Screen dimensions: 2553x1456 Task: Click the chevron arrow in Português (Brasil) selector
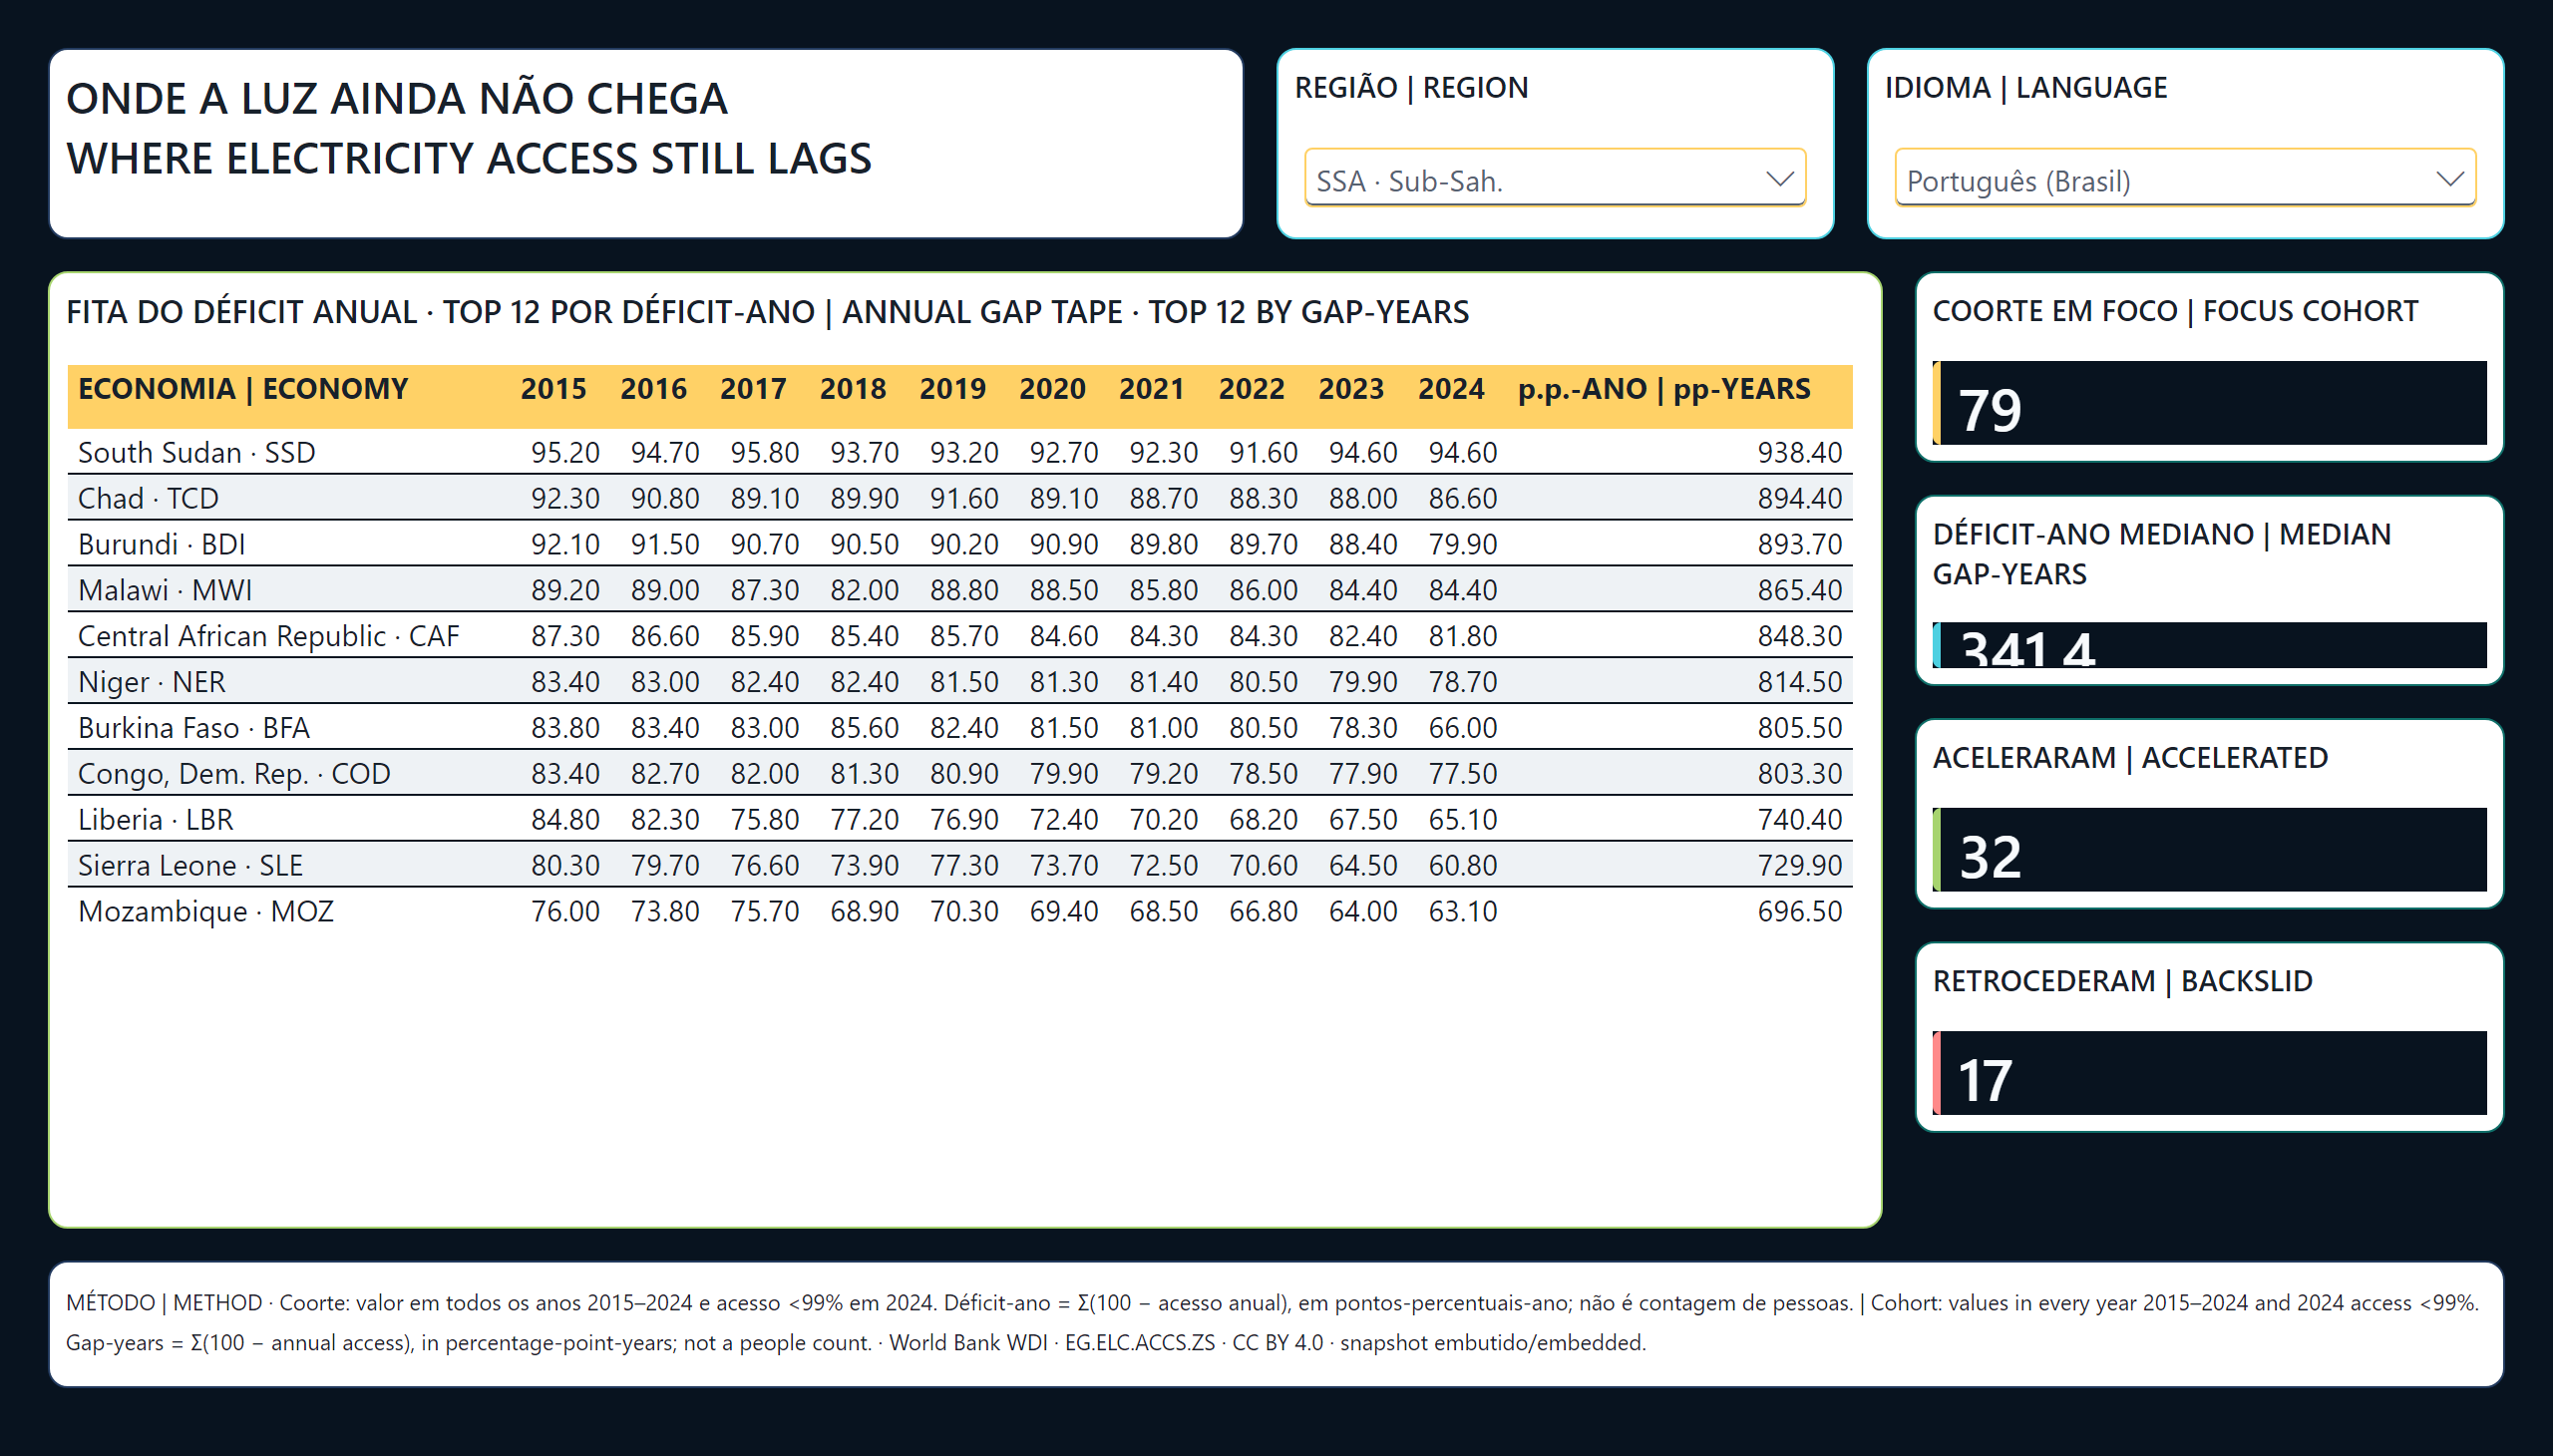click(2449, 179)
